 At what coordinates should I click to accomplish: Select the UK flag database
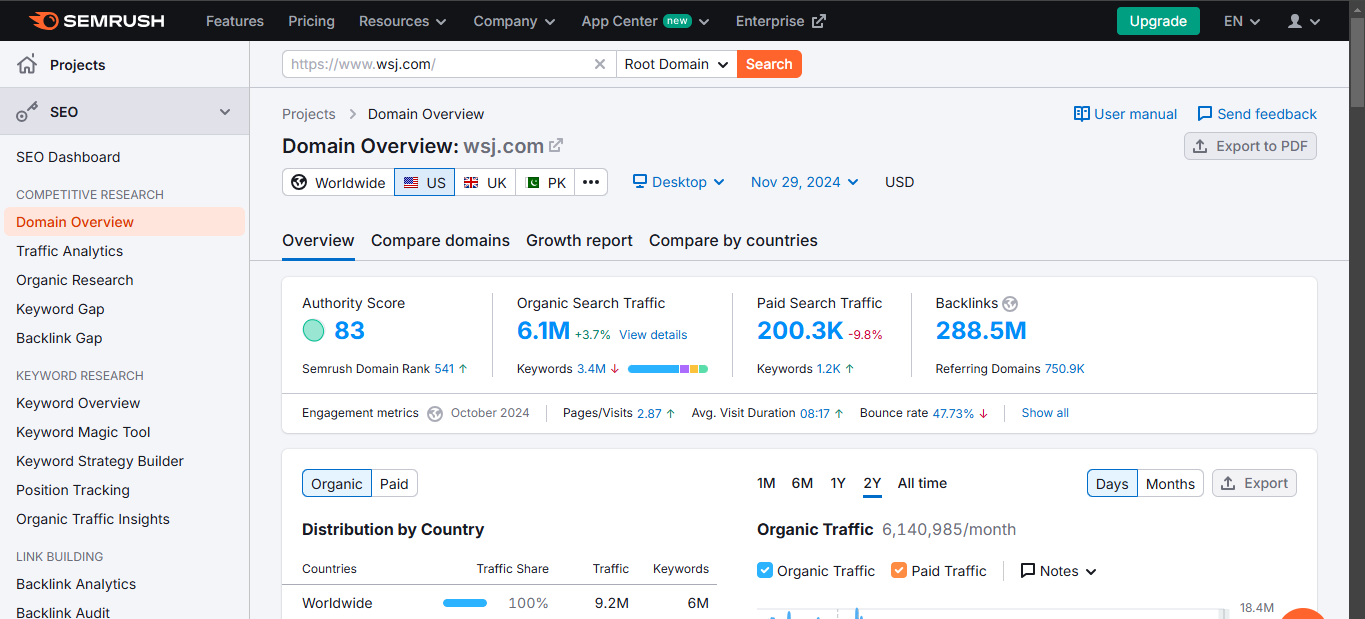tap(485, 182)
